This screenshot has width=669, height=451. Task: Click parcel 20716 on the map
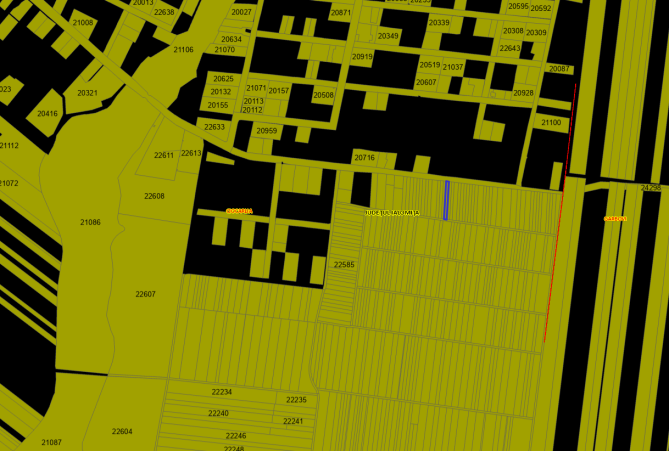(364, 158)
